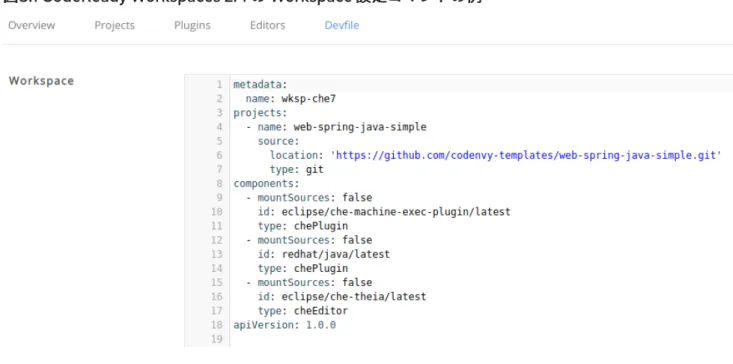This screenshot has height=364, width=733.
Task: Click 'type: chePlugin' on line 11
Action: 302,226
